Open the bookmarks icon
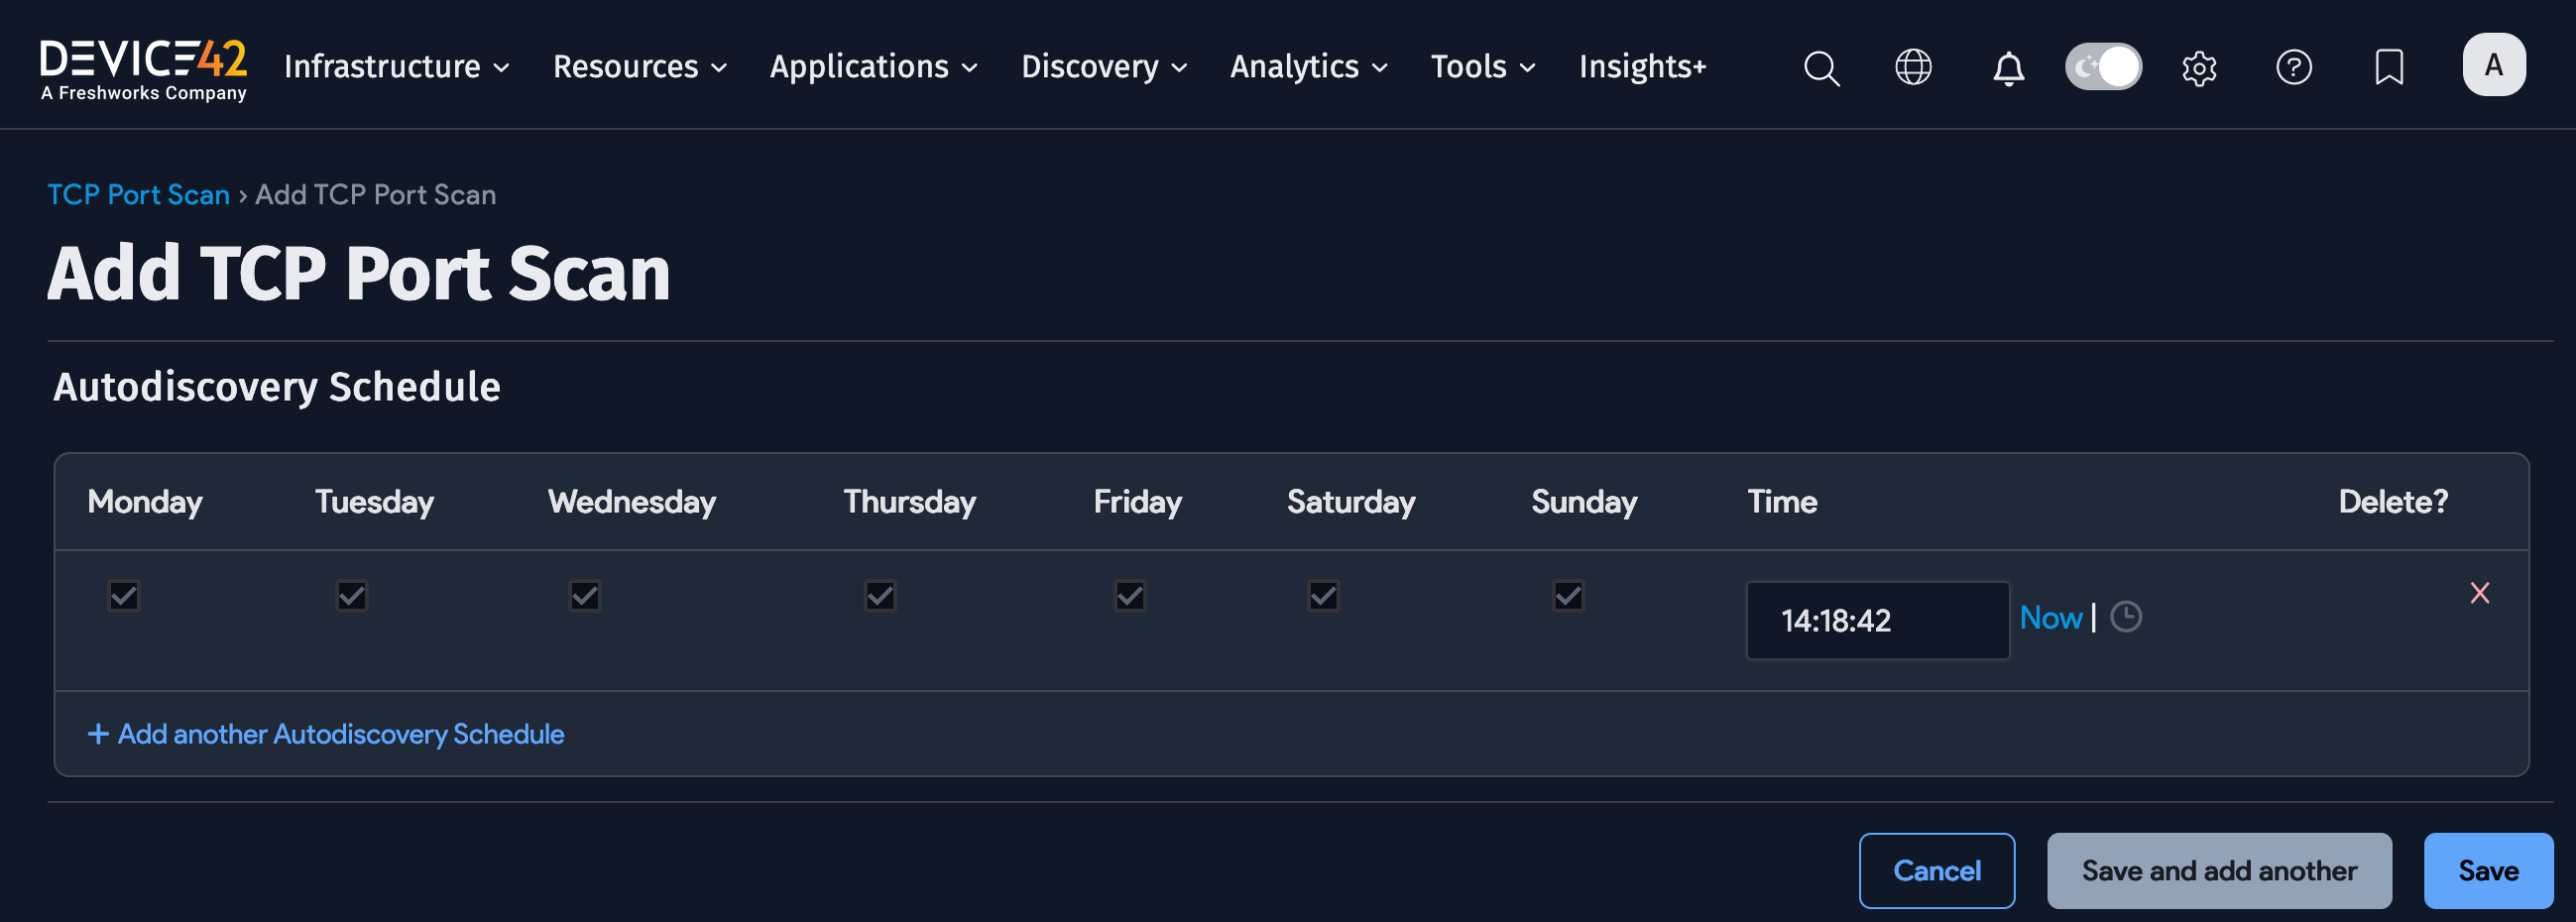 point(2388,67)
